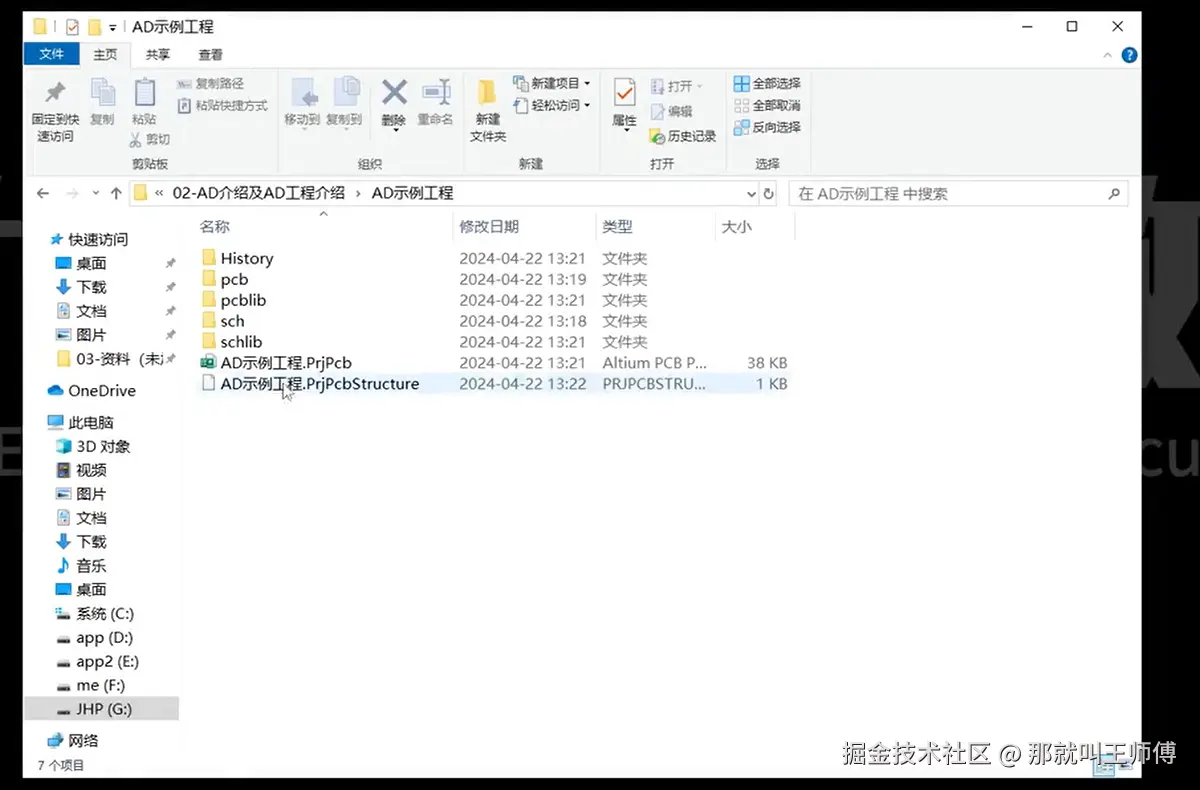The image size is (1200, 790).
Task: Refresh the current folder view
Action: click(768, 193)
